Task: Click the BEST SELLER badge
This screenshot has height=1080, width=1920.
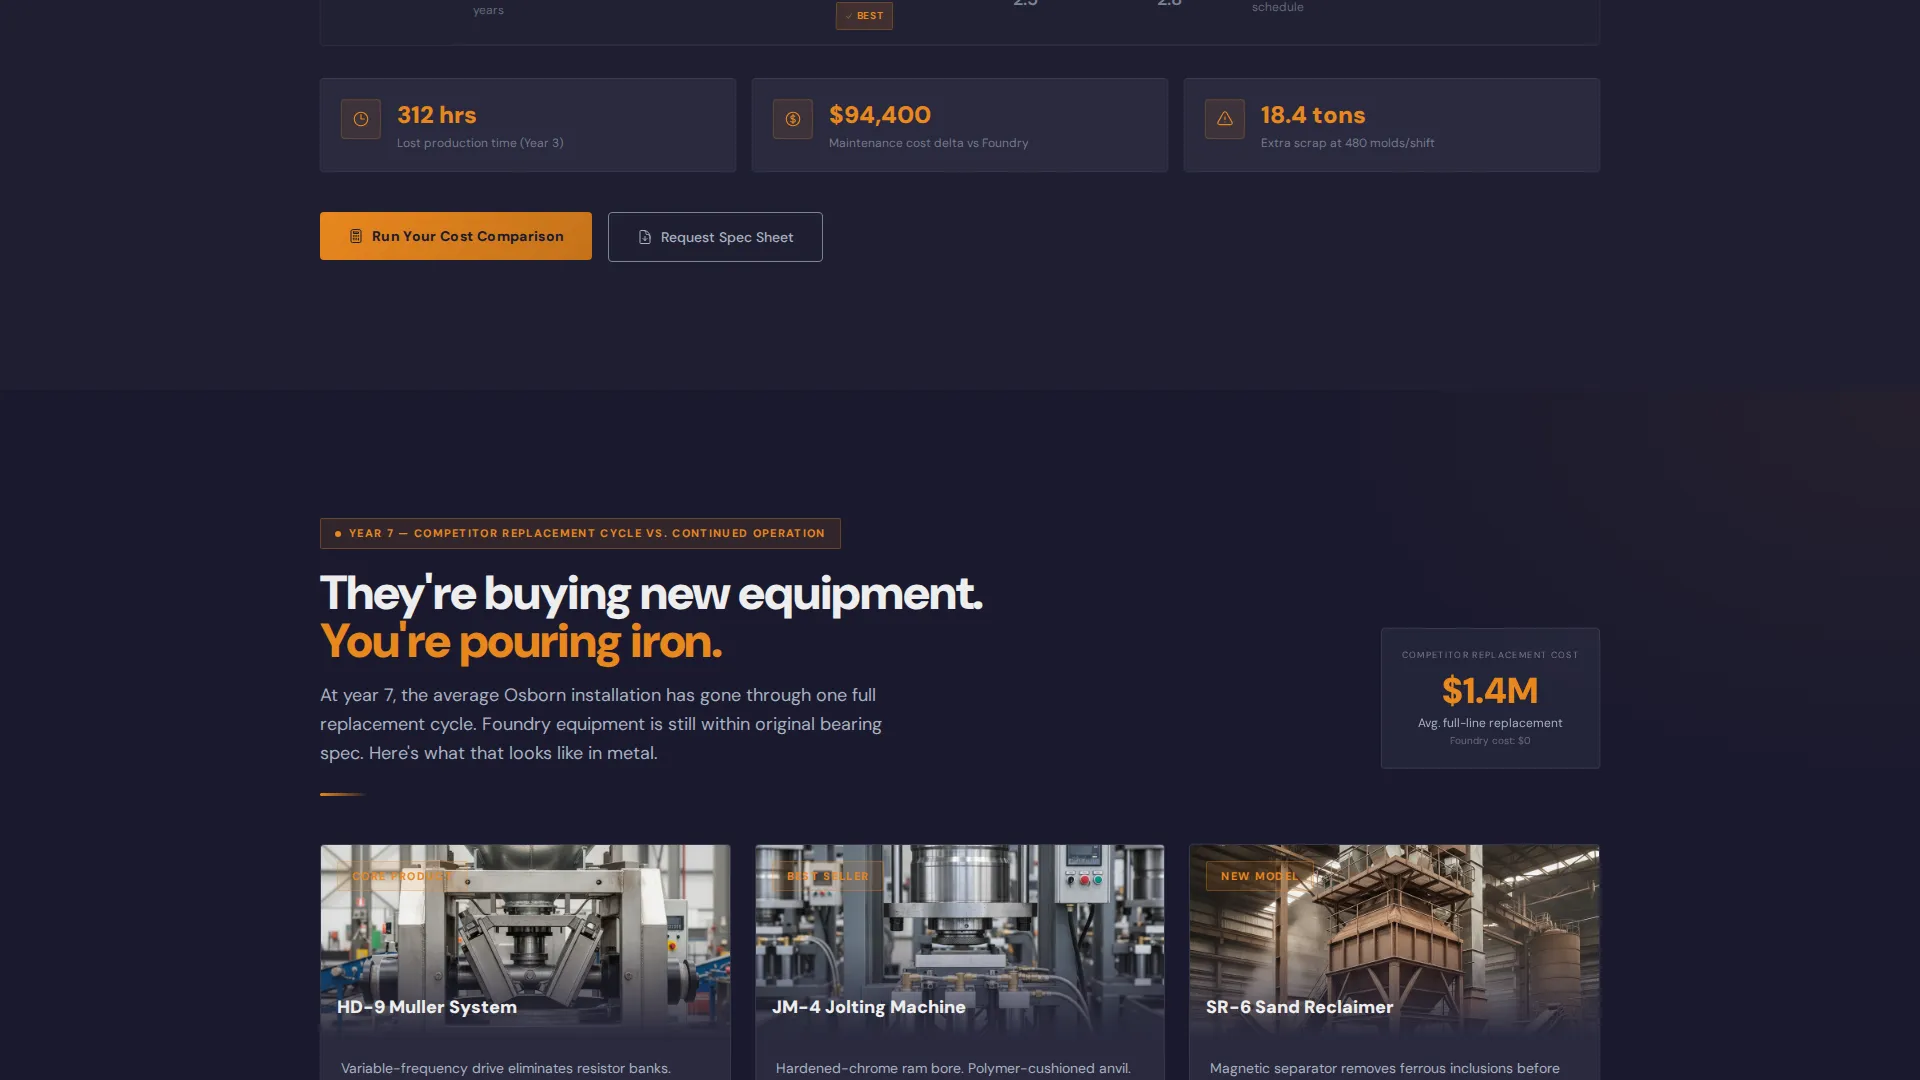Action: point(827,876)
